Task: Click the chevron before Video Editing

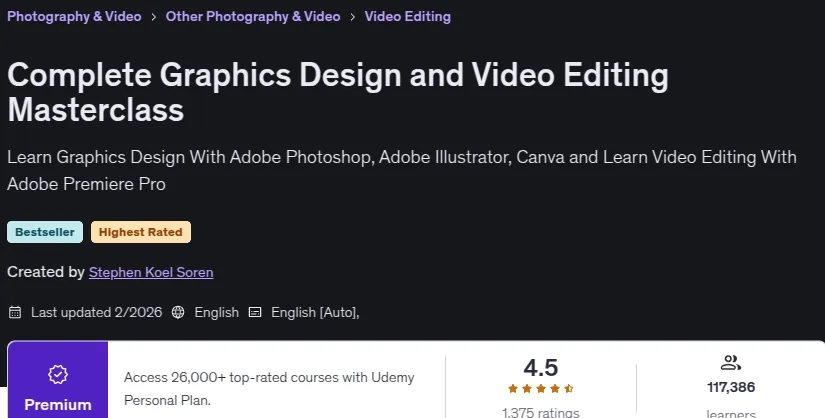Action: pyautogui.click(x=353, y=17)
